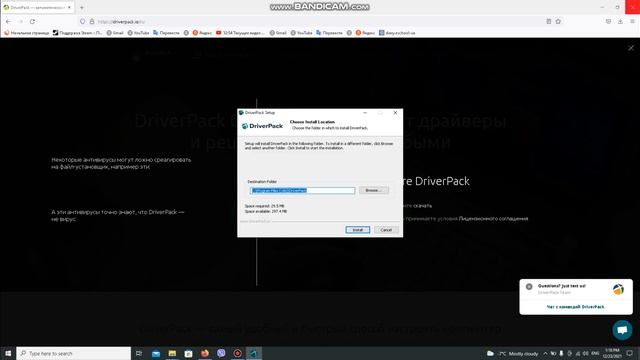
Task: Open the second YouTube bookmark
Action: click(x=301, y=33)
